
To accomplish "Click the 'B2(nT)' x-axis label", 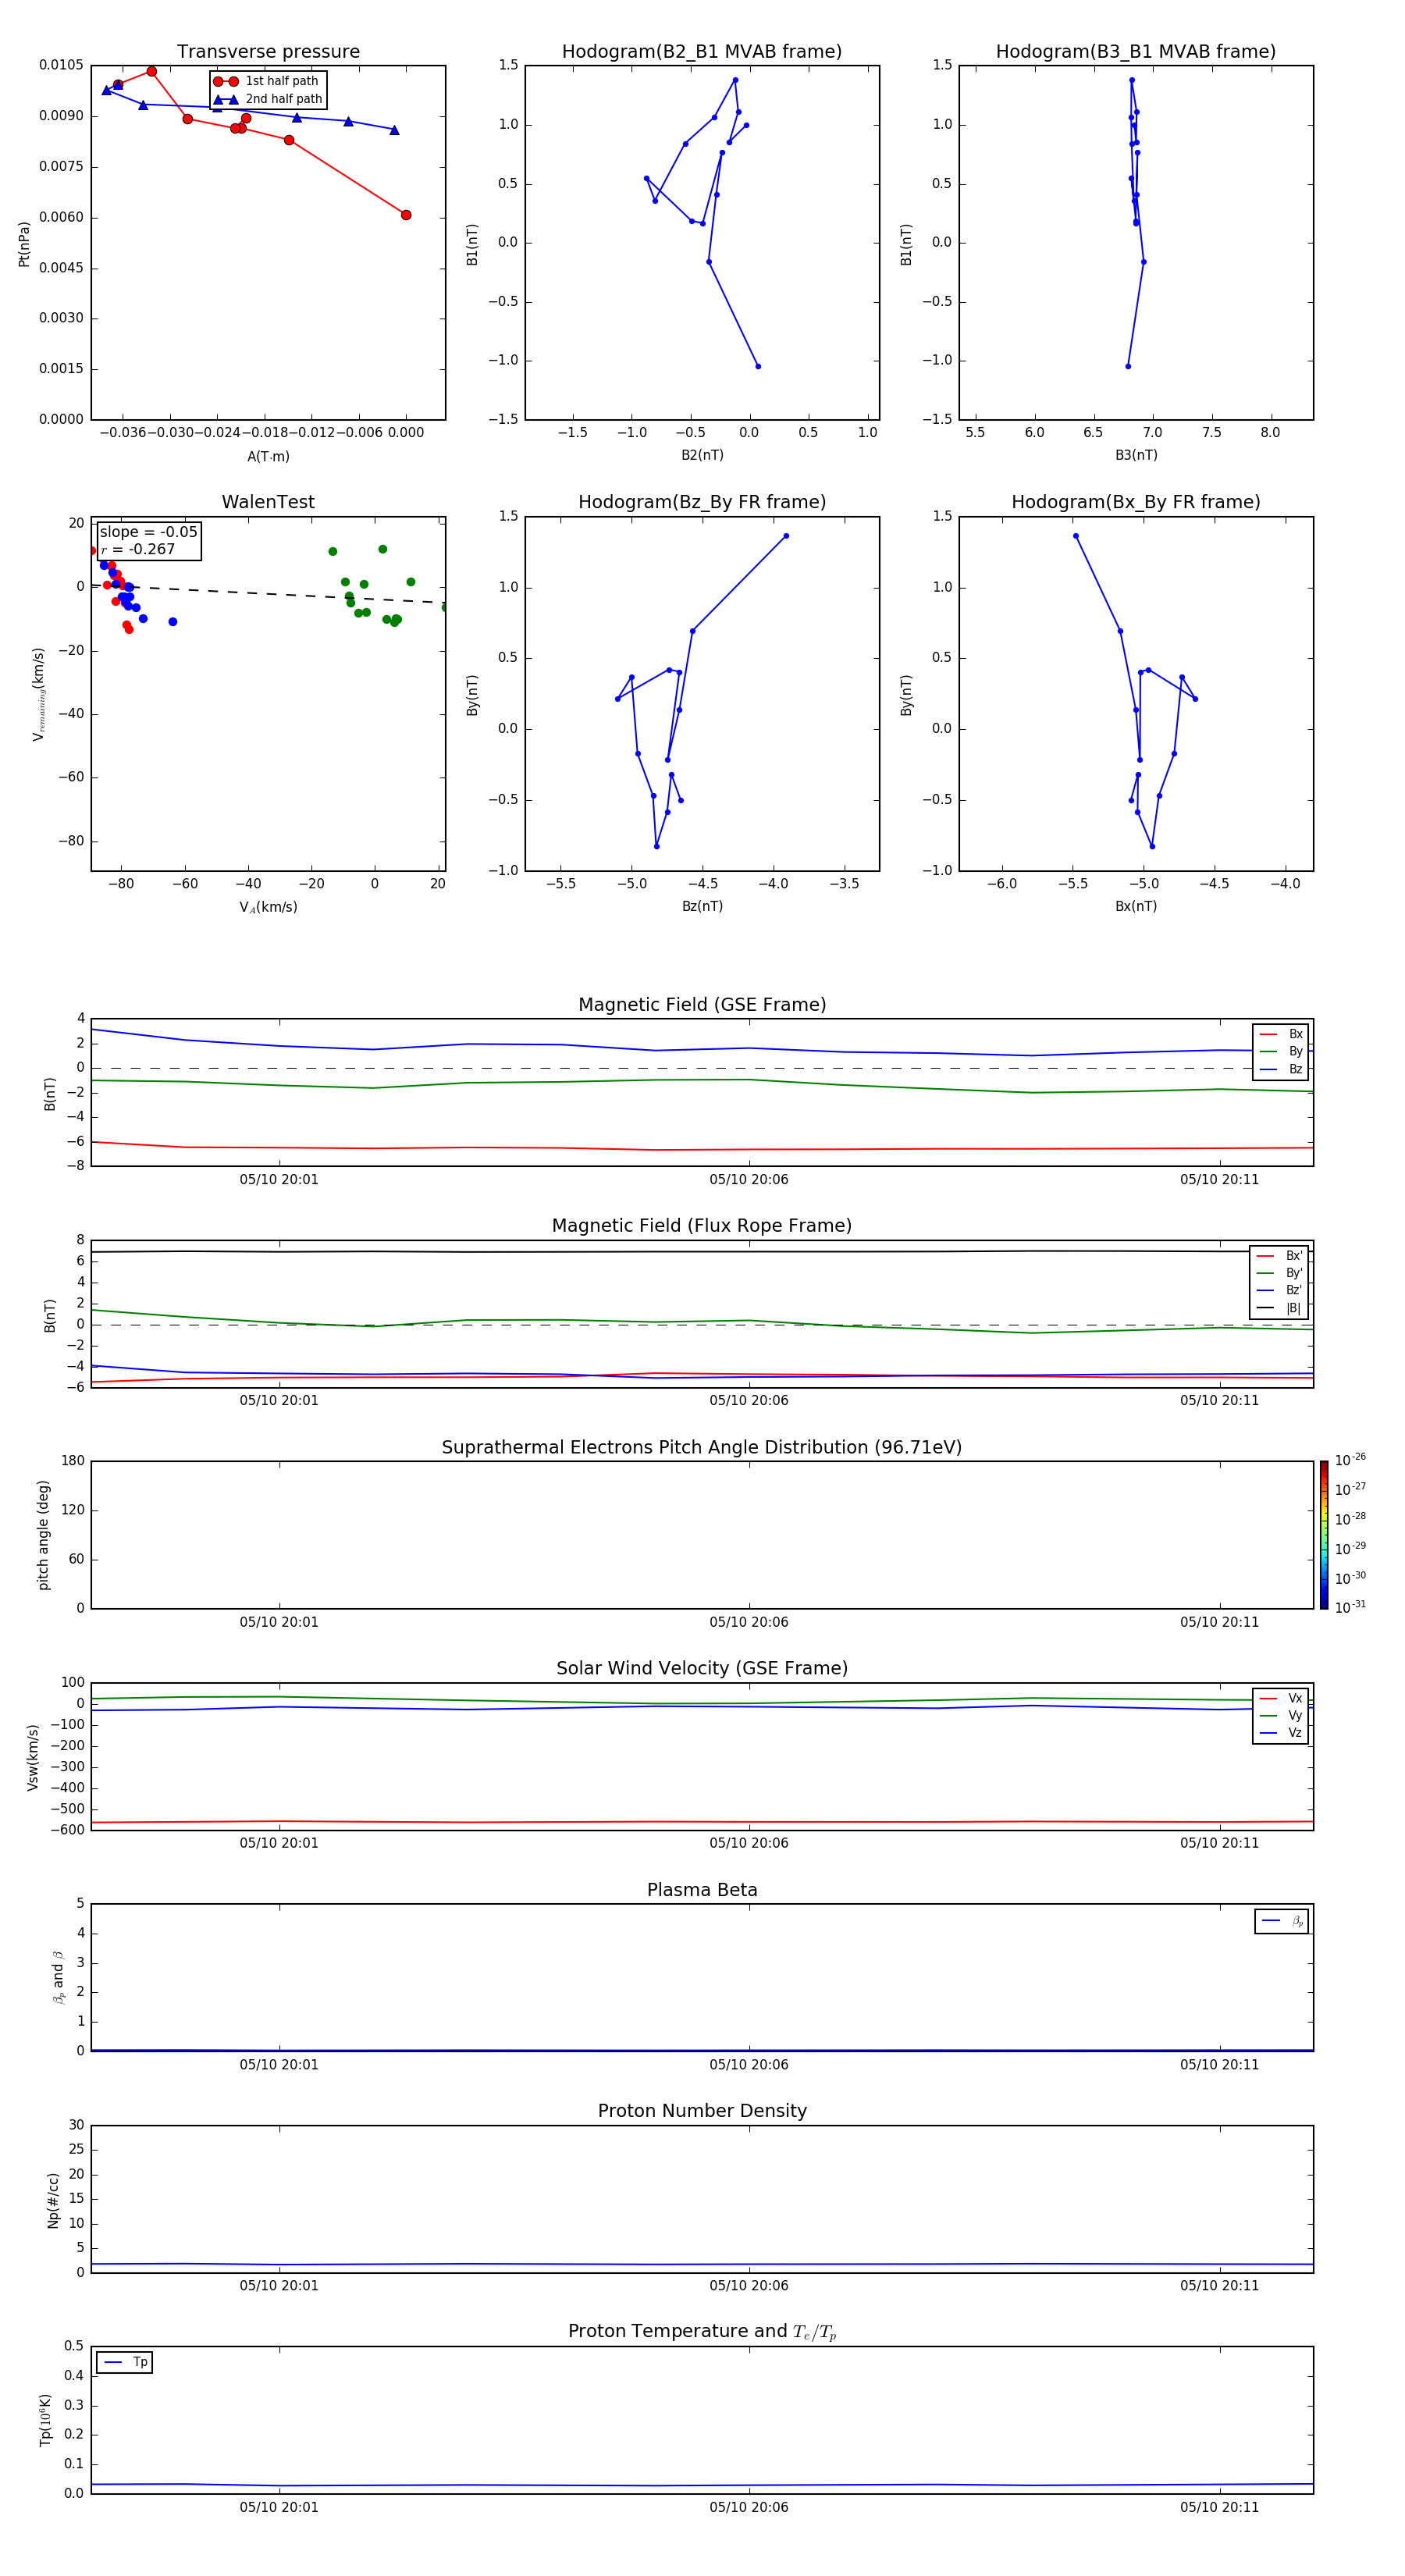I will point(702,455).
